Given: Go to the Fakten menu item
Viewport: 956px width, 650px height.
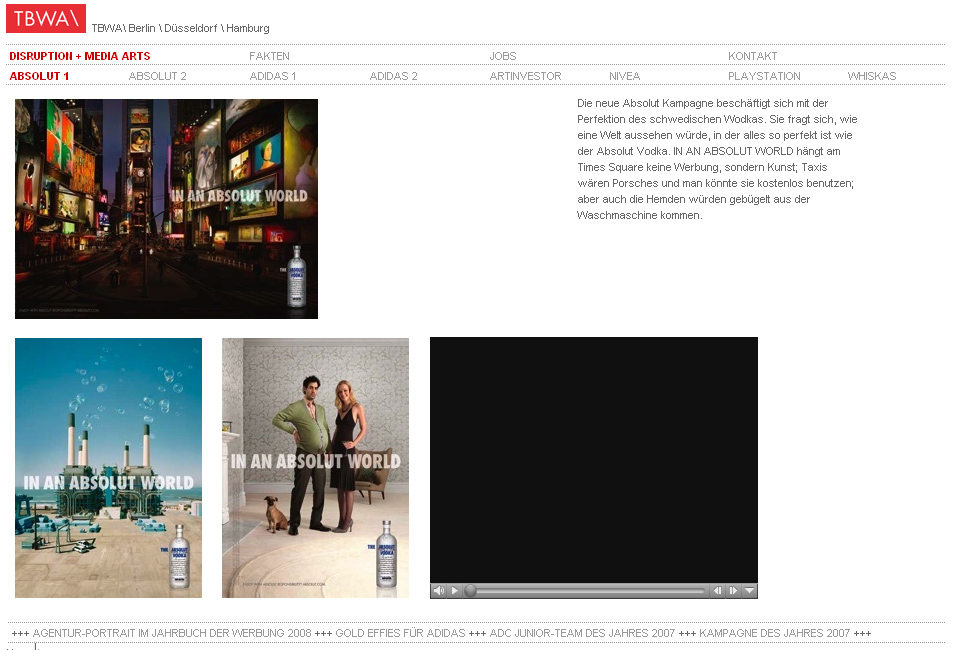Looking at the screenshot, I should point(269,56).
